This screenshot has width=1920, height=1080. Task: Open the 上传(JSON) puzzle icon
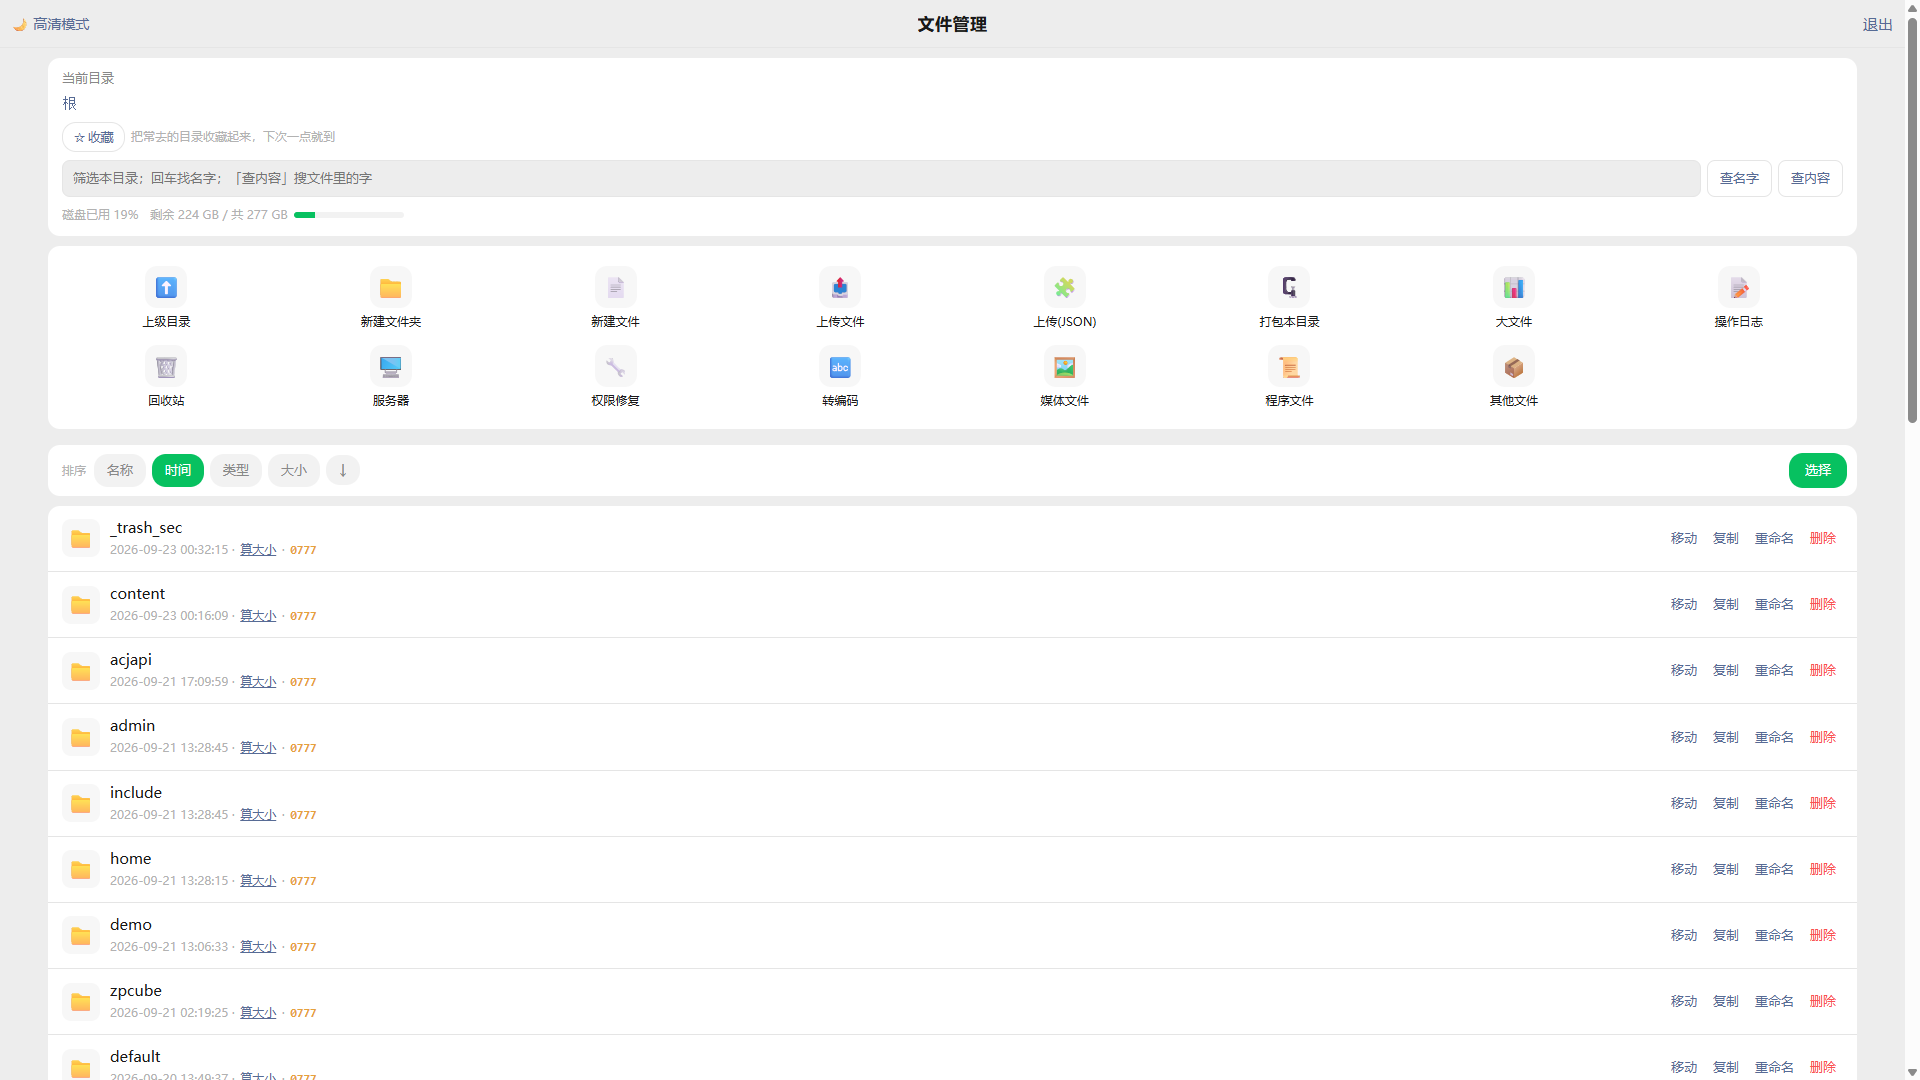tap(1064, 288)
